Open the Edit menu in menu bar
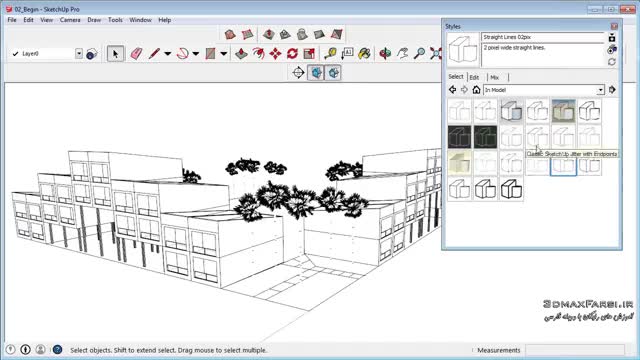This screenshot has width=640, height=360. click(28, 20)
